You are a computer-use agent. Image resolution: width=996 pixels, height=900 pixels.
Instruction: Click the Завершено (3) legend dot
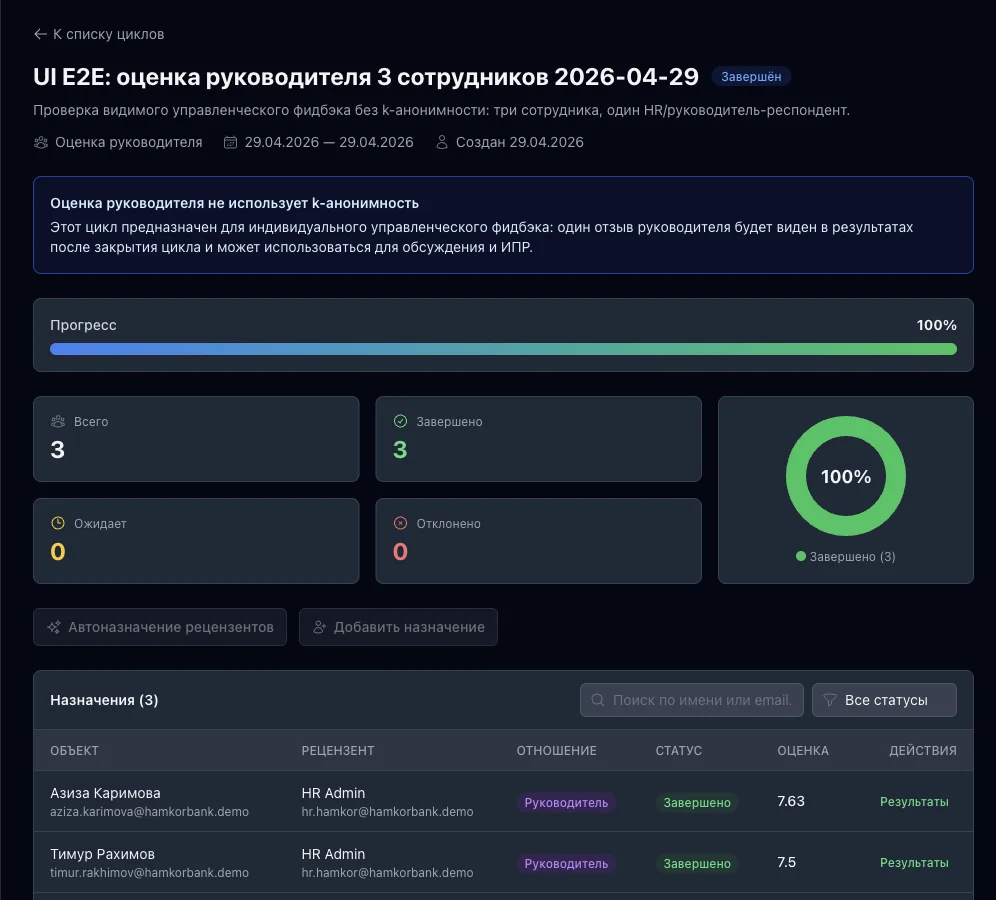click(800, 556)
